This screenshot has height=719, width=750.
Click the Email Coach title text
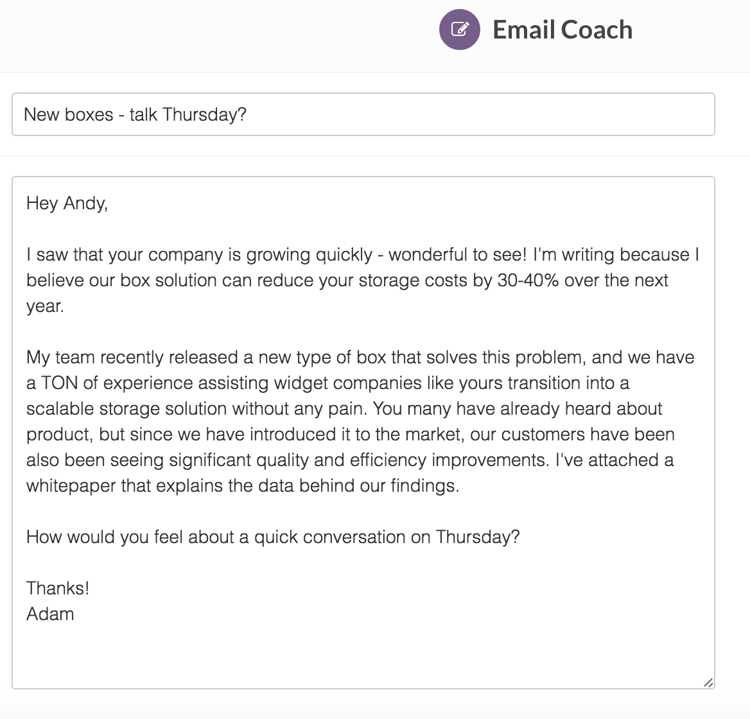(x=562, y=30)
